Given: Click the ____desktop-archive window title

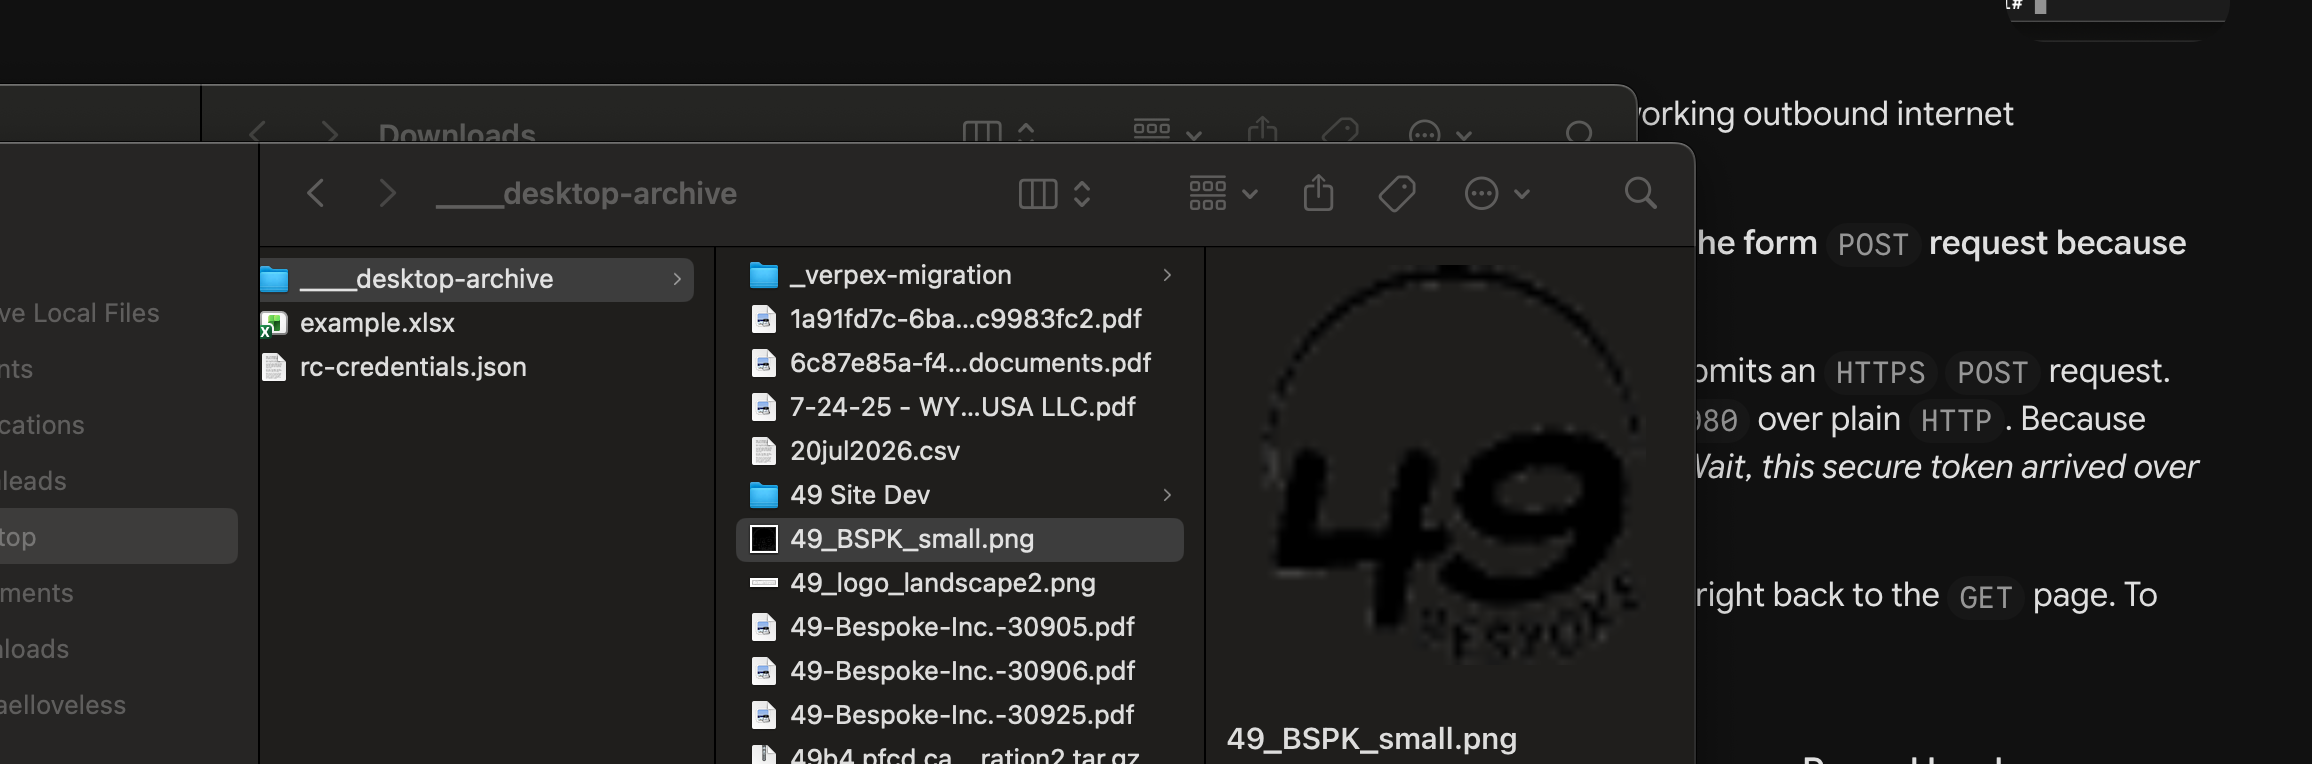Looking at the screenshot, I should pos(586,193).
